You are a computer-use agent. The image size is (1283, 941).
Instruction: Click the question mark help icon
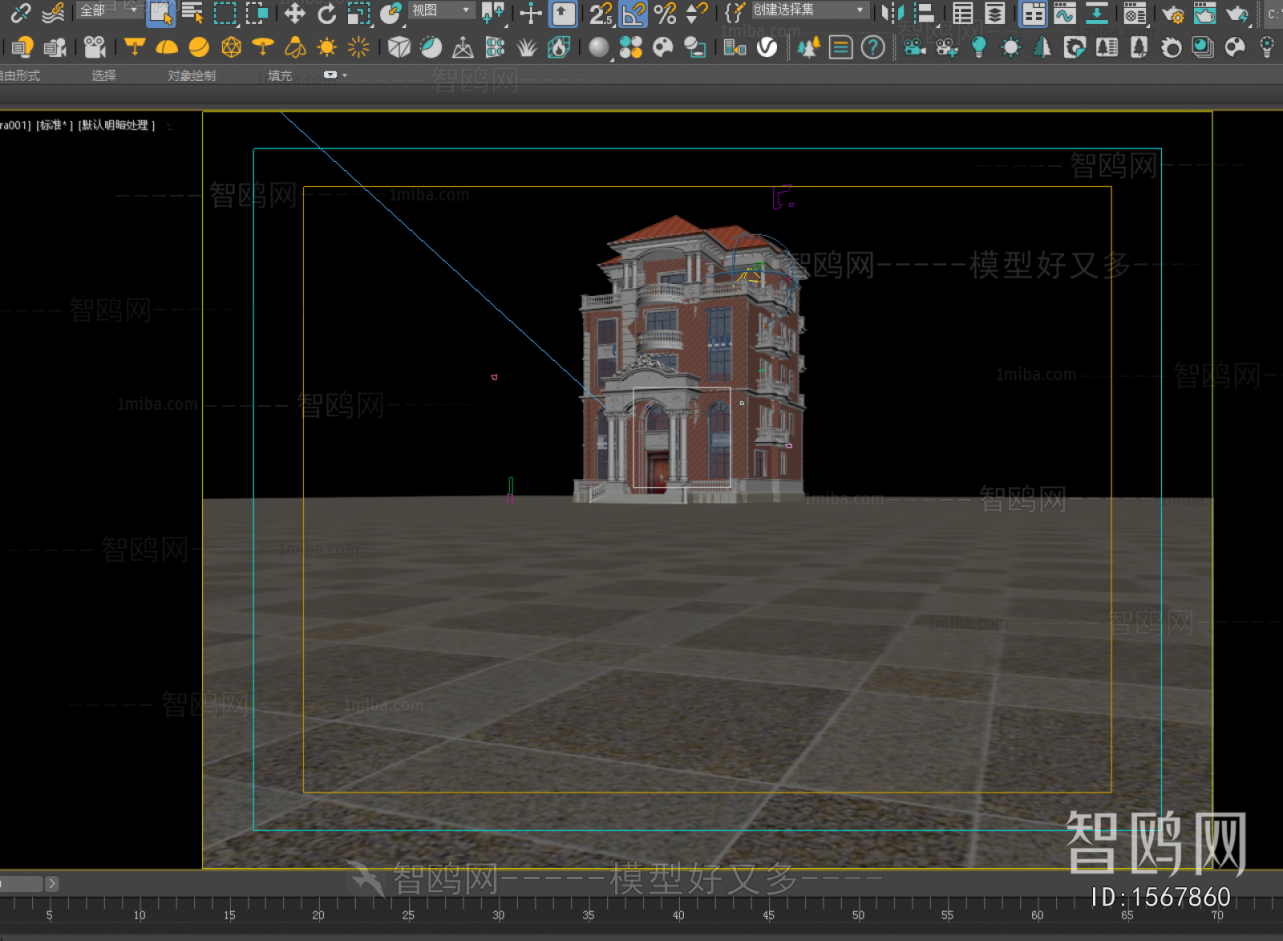873,47
